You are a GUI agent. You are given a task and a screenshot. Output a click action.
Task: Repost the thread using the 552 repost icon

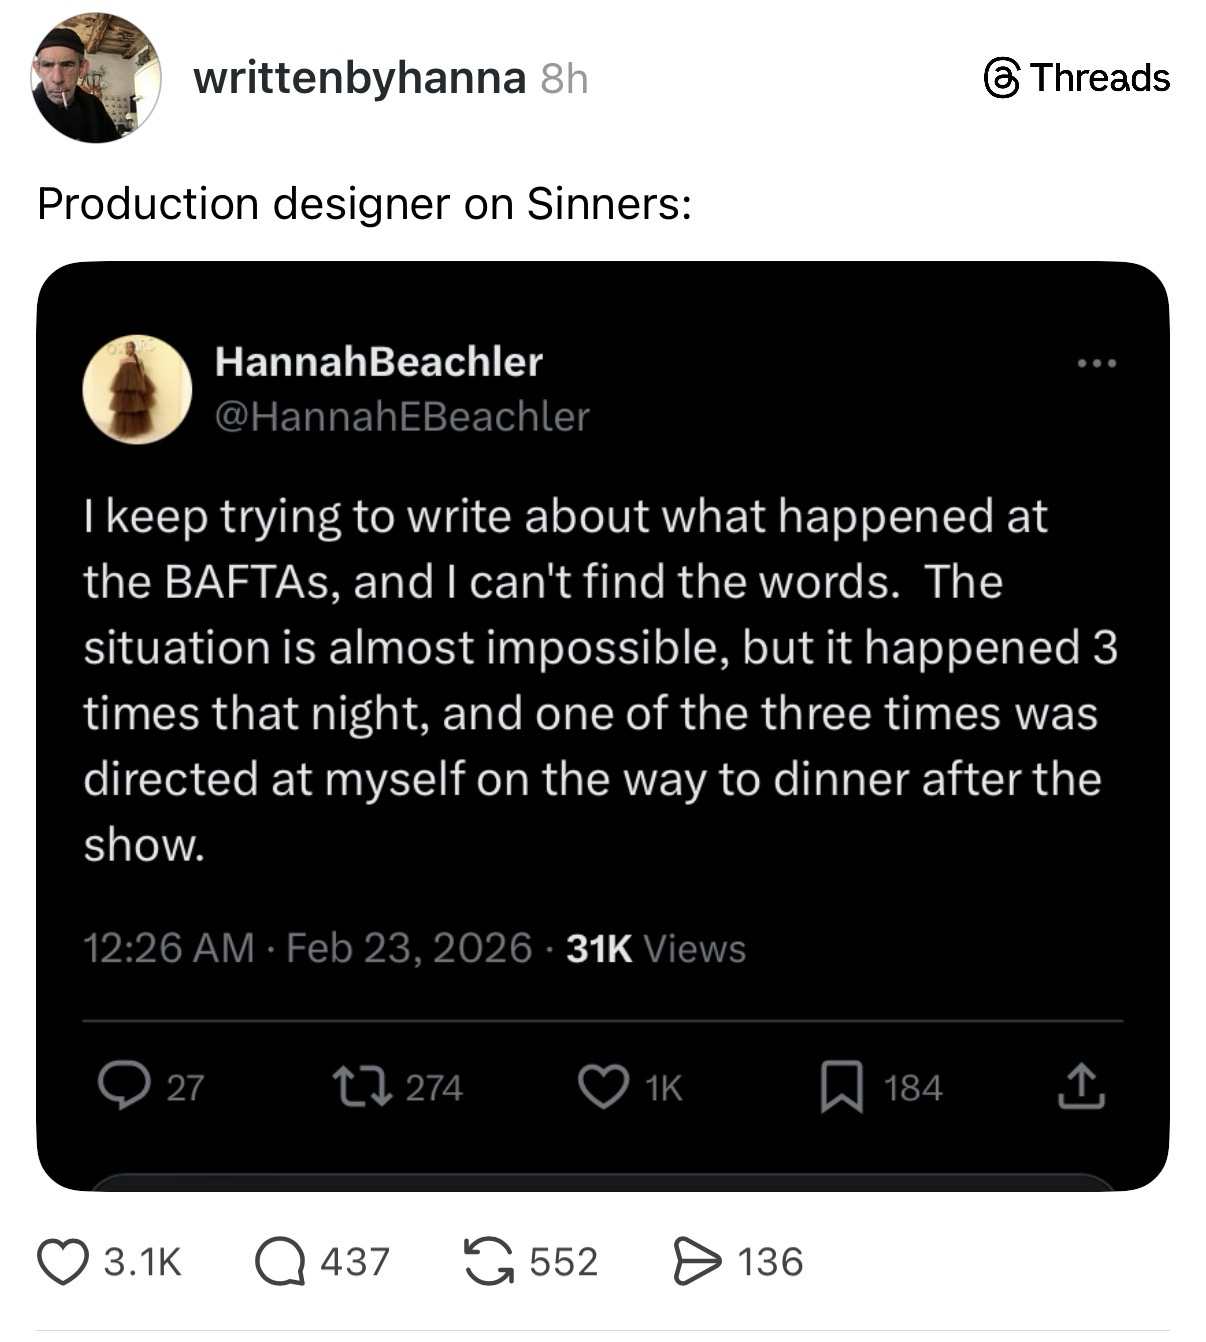tap(488, 1261)
